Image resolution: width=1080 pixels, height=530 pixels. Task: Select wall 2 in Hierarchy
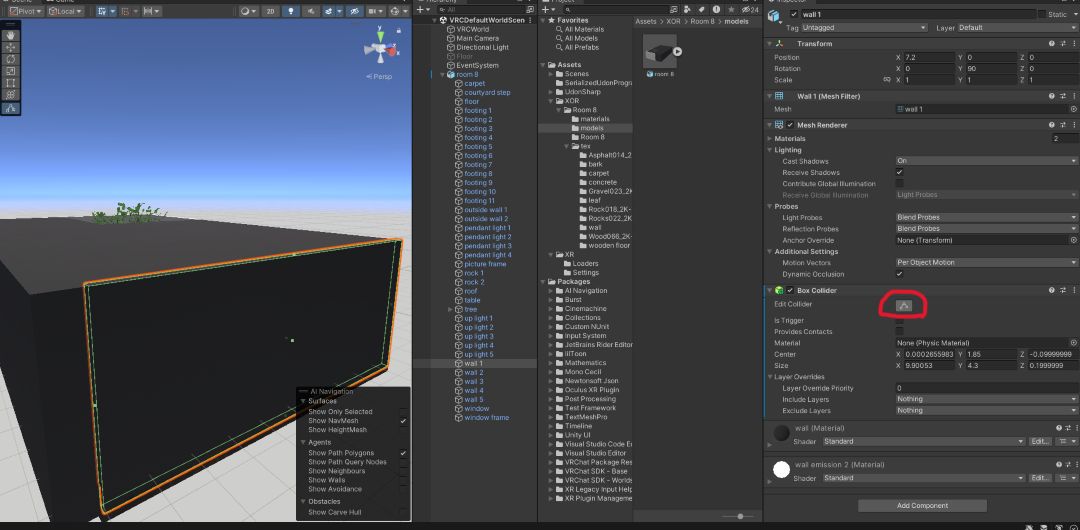point(473,372)
